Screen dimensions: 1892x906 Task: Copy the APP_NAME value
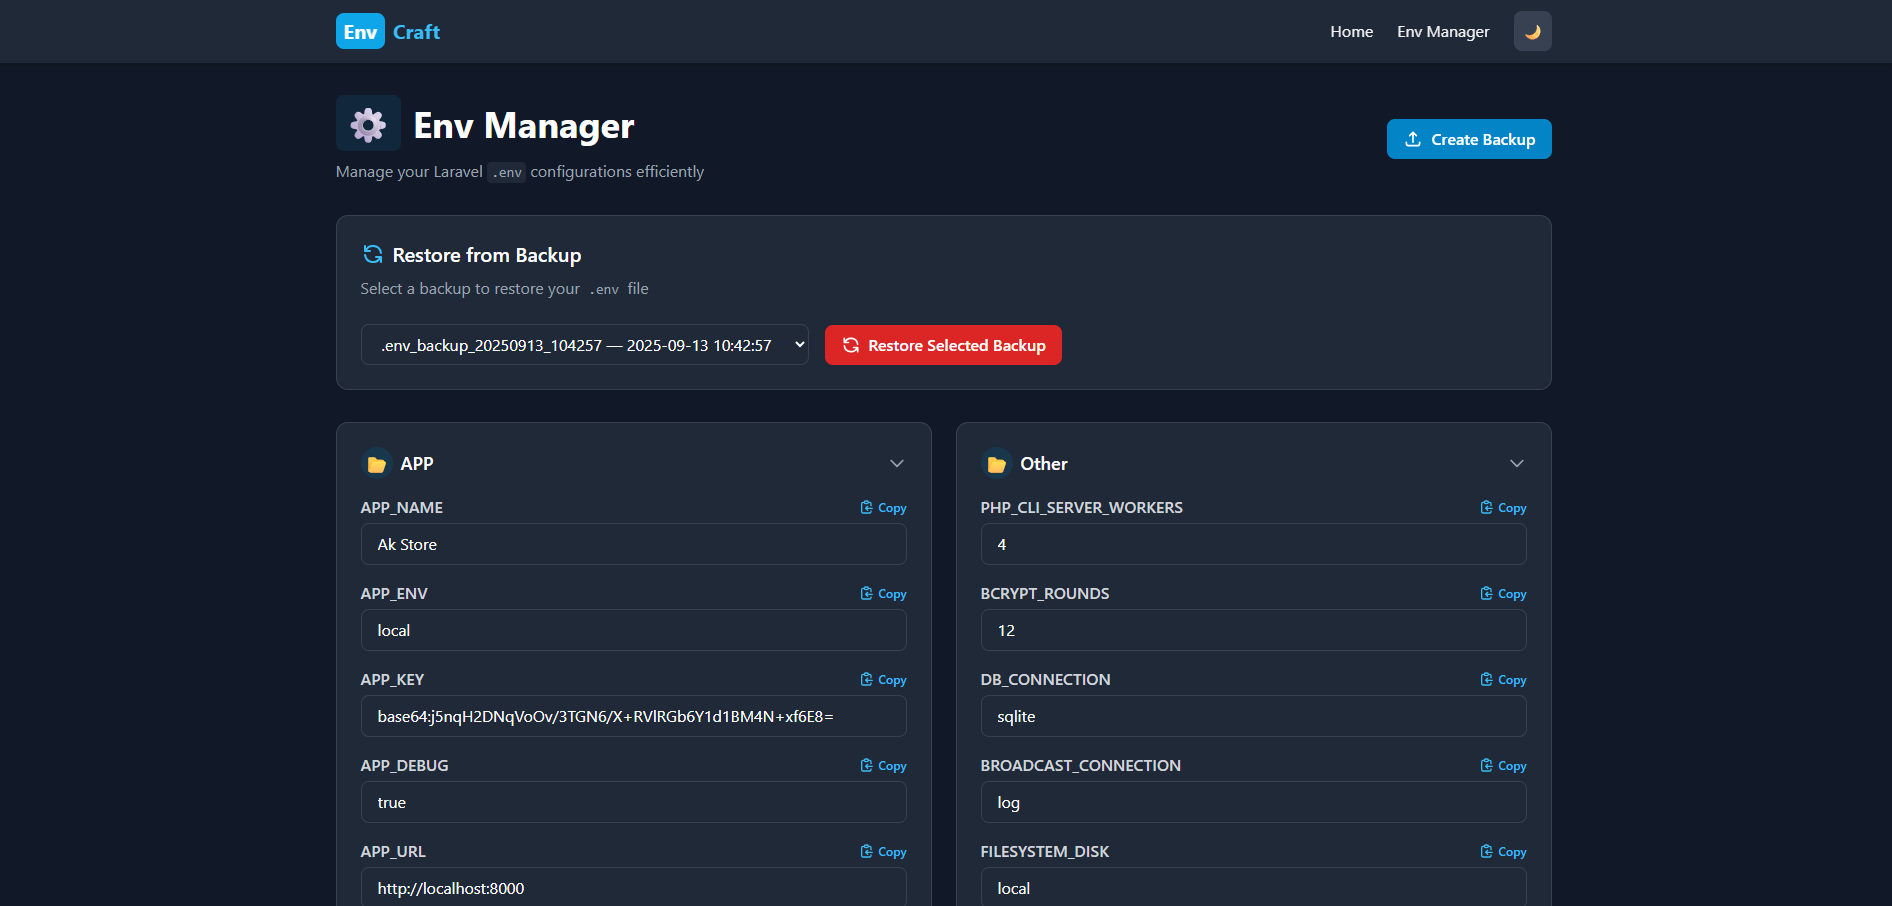882,507
